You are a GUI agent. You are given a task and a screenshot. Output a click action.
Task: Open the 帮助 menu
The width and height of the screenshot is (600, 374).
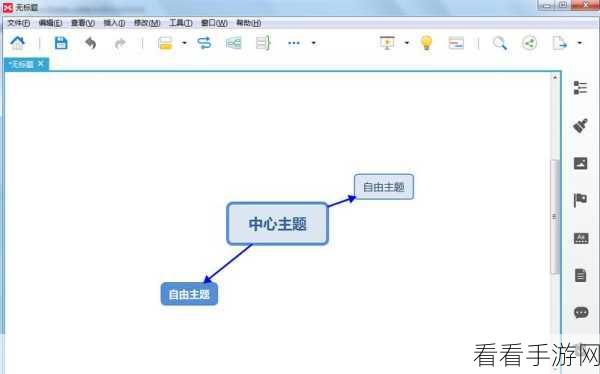coord(249,23)
